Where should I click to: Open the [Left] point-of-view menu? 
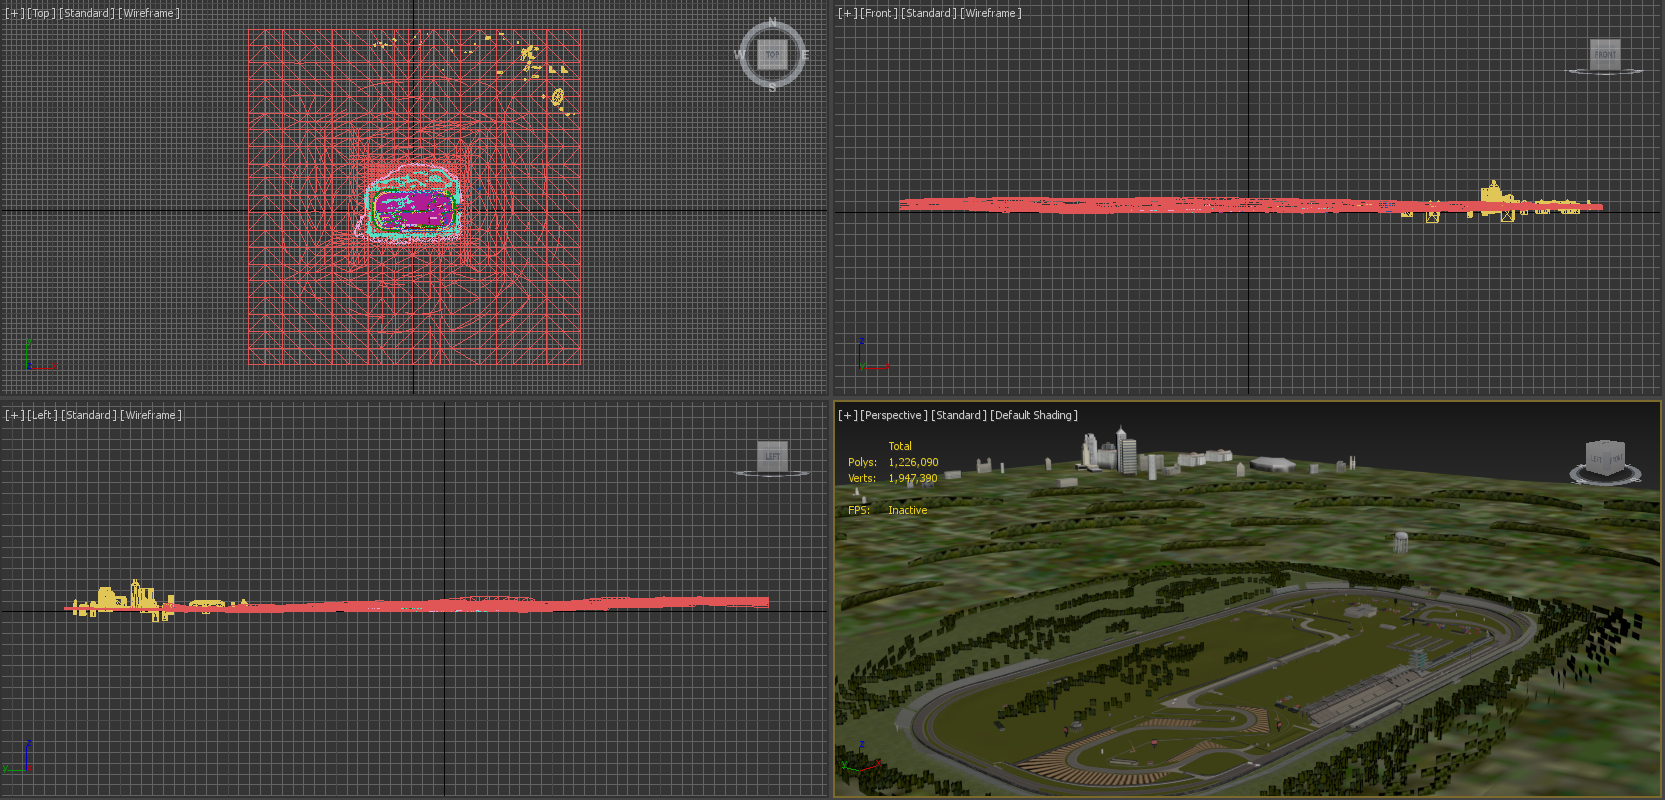[x=43, y=415]
